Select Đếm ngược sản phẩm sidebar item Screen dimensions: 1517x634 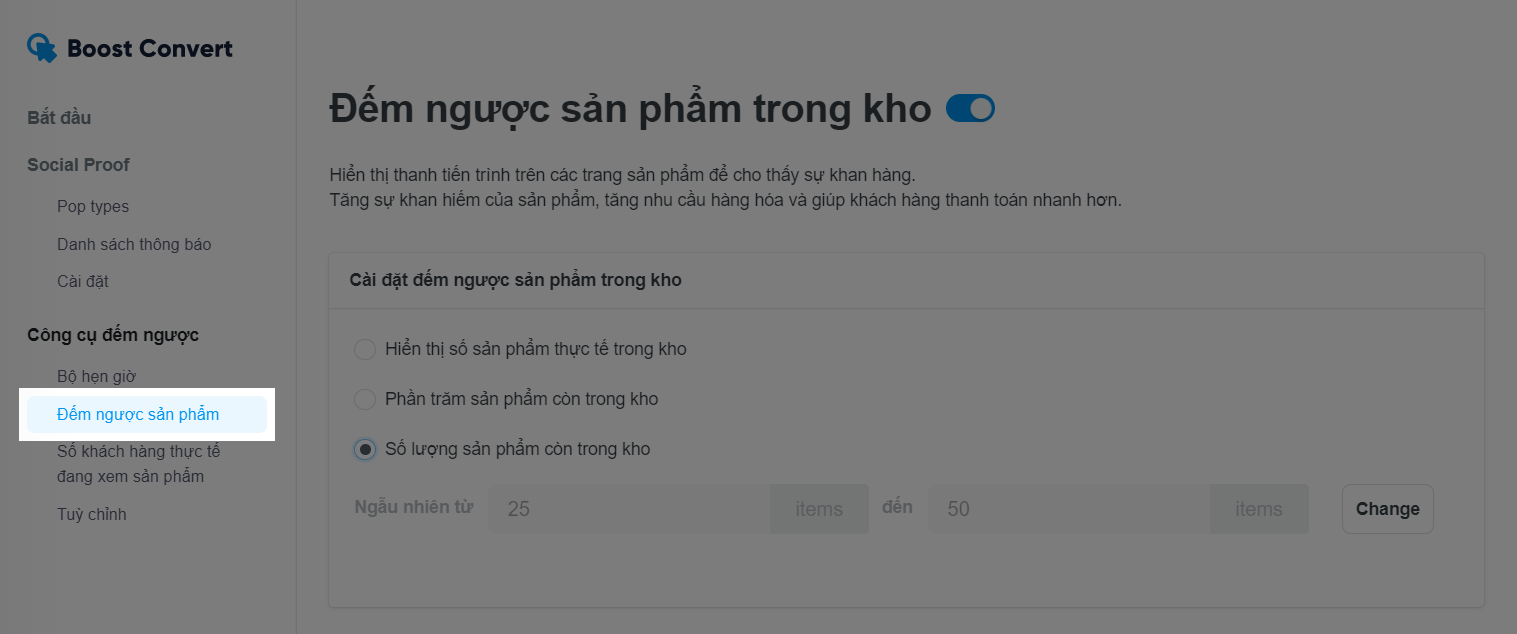pos(147,414)
